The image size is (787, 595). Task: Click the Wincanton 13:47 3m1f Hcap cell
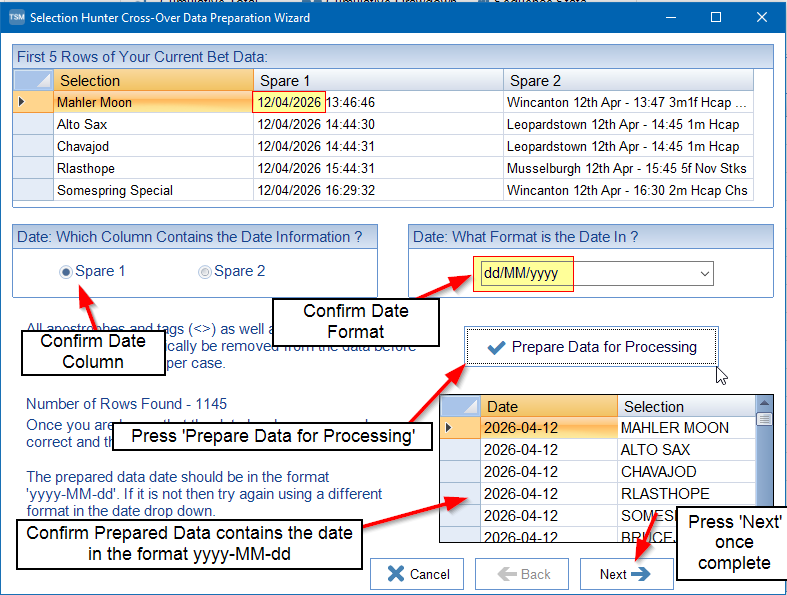tap(628, 102)
